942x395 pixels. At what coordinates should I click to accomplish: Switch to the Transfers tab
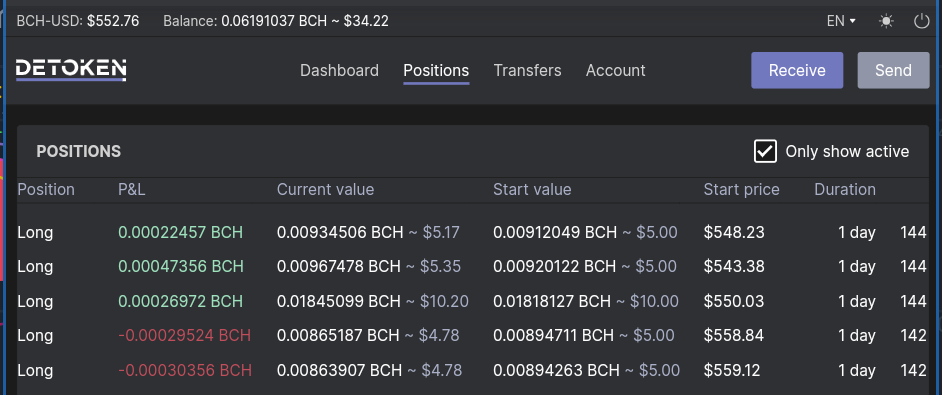527,71
